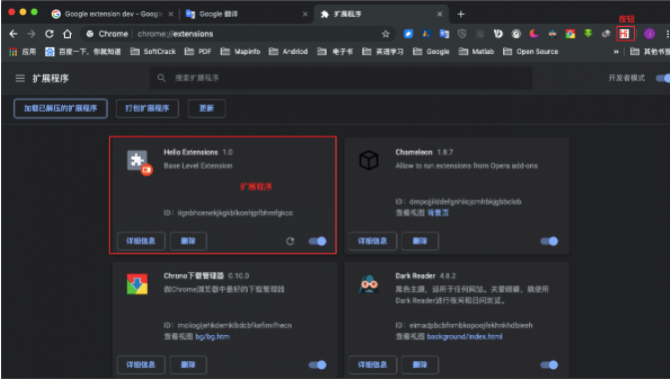Click the Dark Reader masked figure toolbar icon
This screenshot has width=670, height=380.
point(552,34)
